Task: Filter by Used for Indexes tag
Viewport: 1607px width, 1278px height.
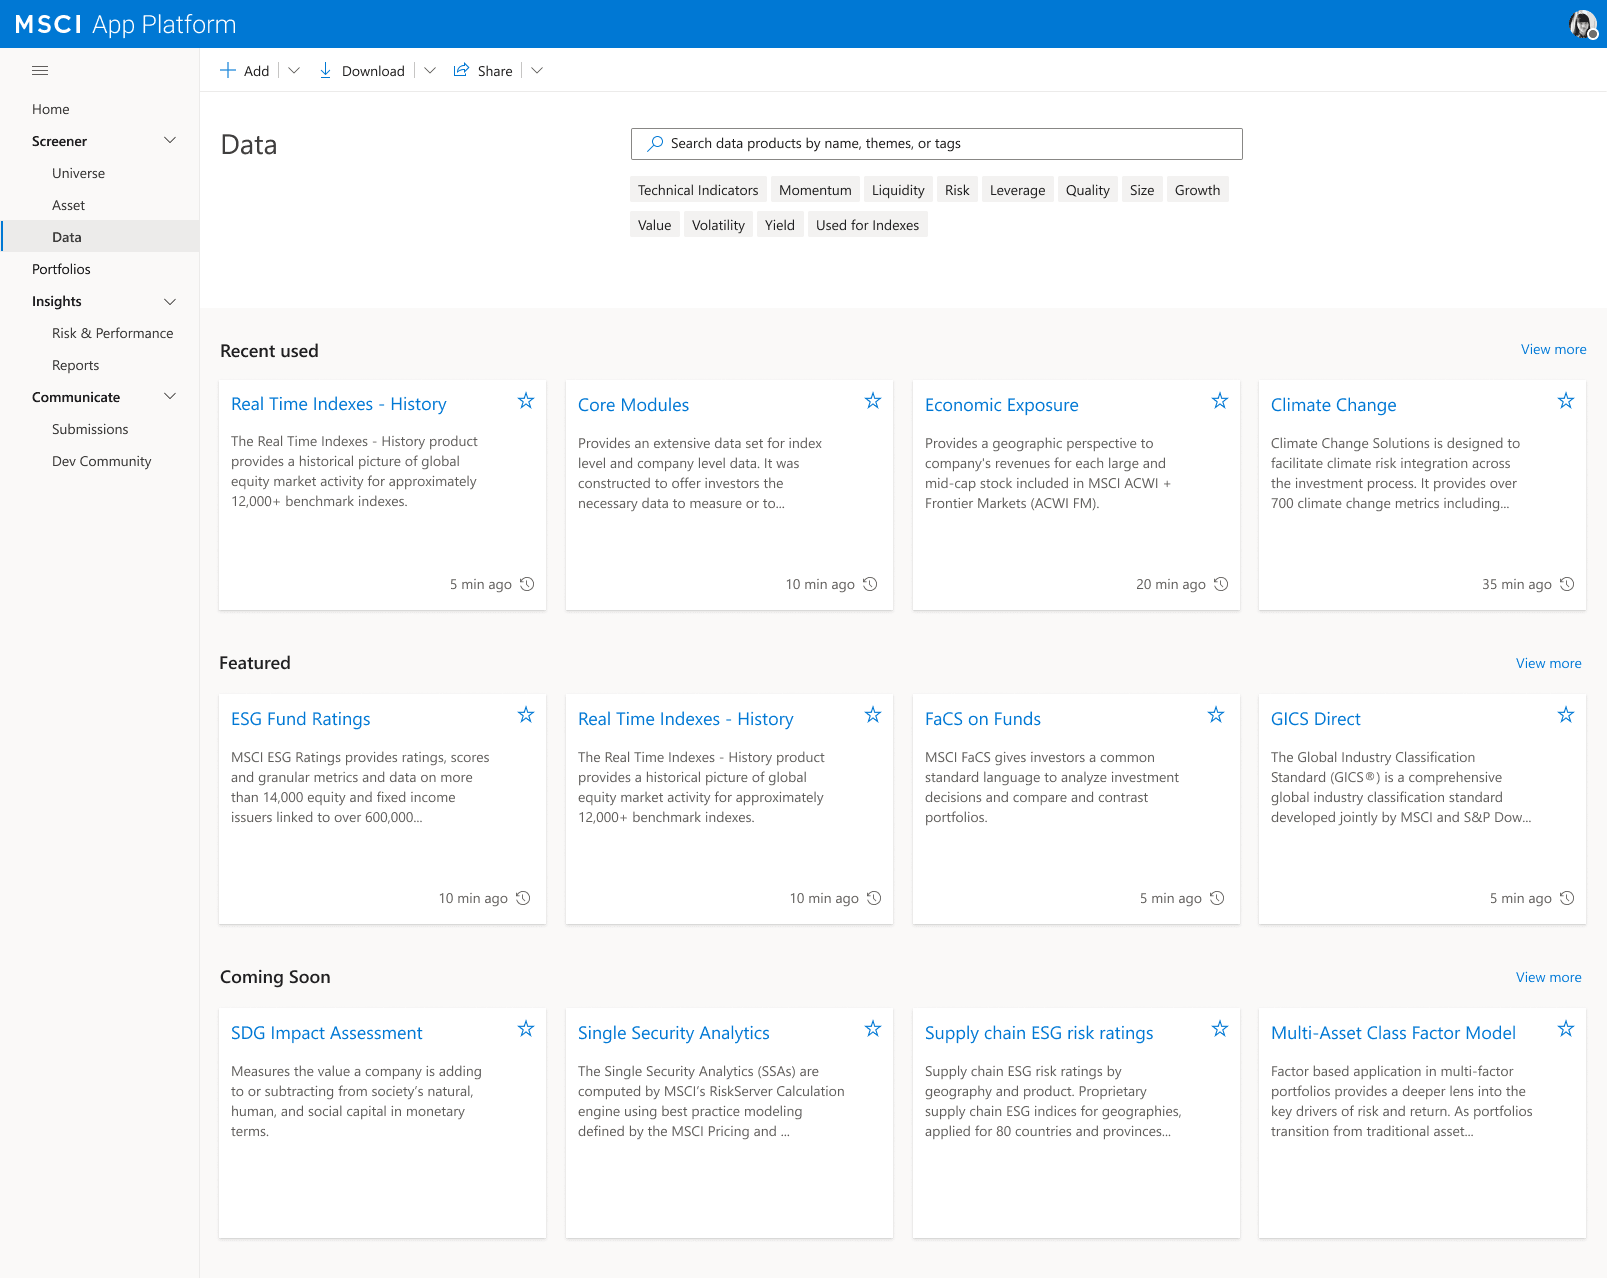Action: click(x=867, y=225)
